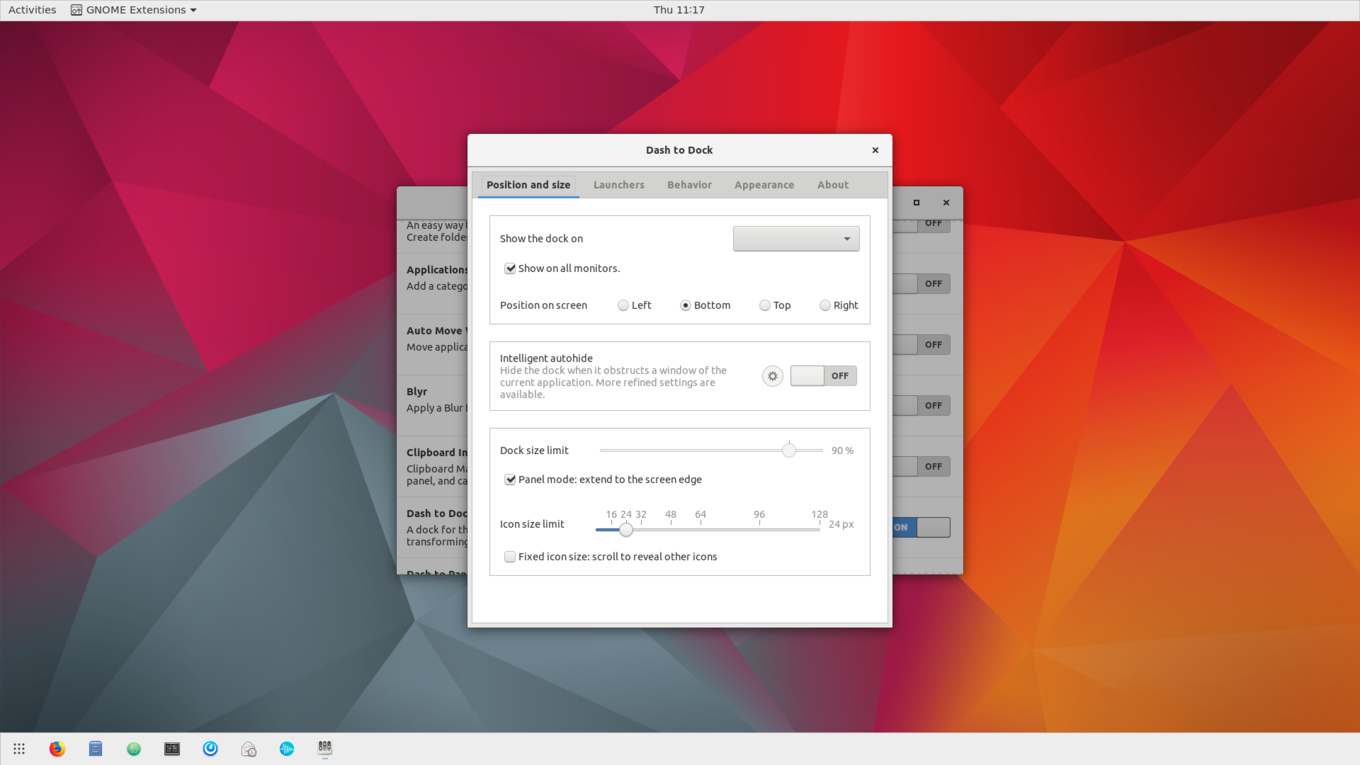The image size is (1360, 765).
Task: Maximize the background Extensions window
Action: click(916, 203)
